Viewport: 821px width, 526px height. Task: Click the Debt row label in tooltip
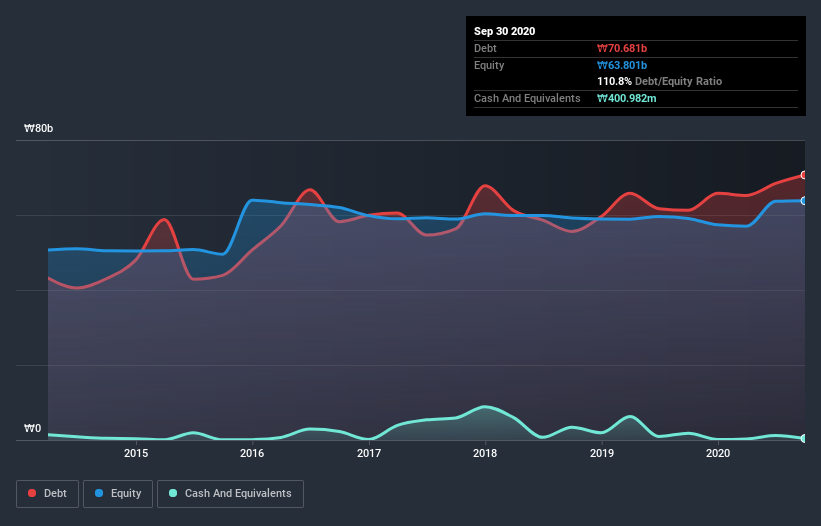485,49
